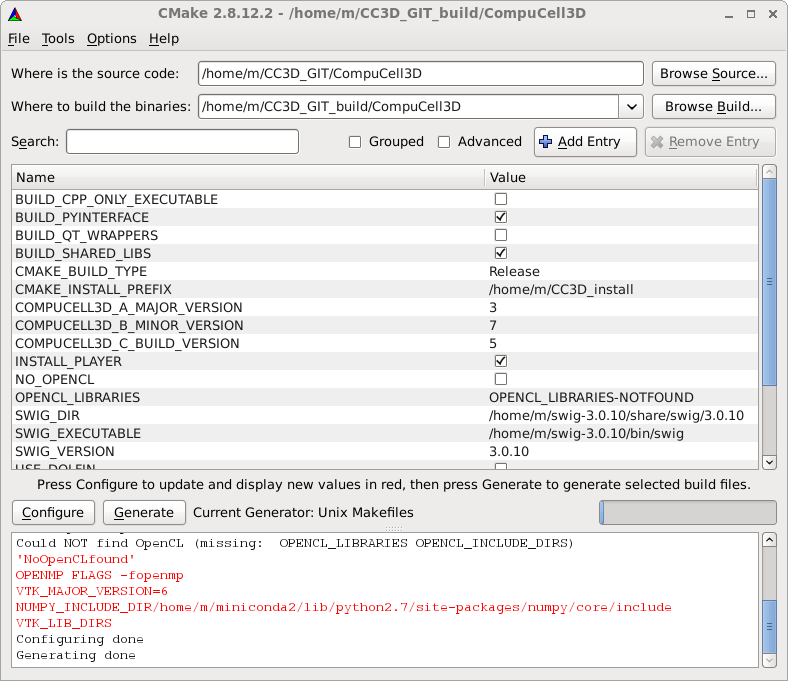This screenshot has width=788, height=681.
Task: Click the plus icon on Add Entry
Action: click(545, 142)
